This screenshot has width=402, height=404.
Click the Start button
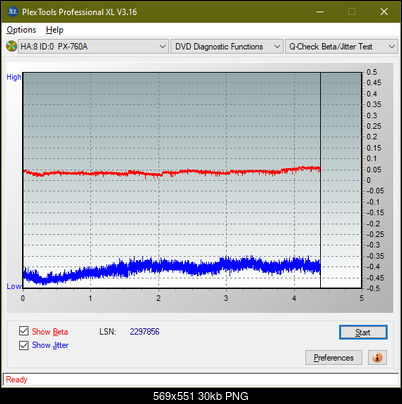363,332
